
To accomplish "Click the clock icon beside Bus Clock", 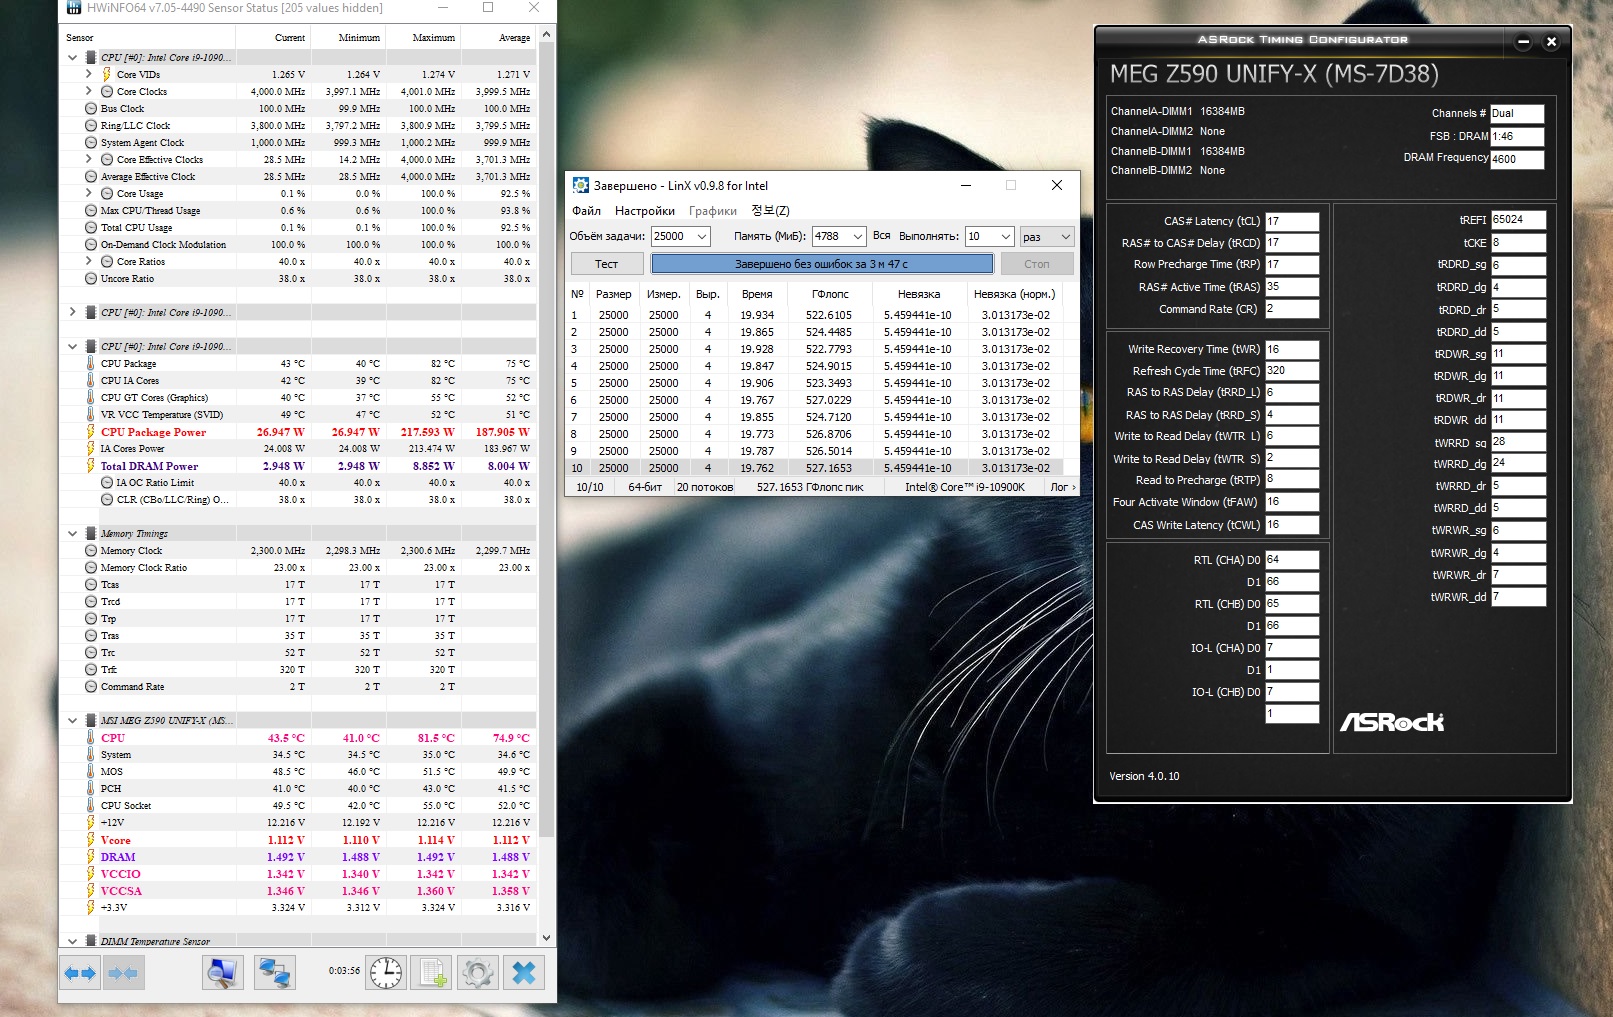I will pos(91,108).
